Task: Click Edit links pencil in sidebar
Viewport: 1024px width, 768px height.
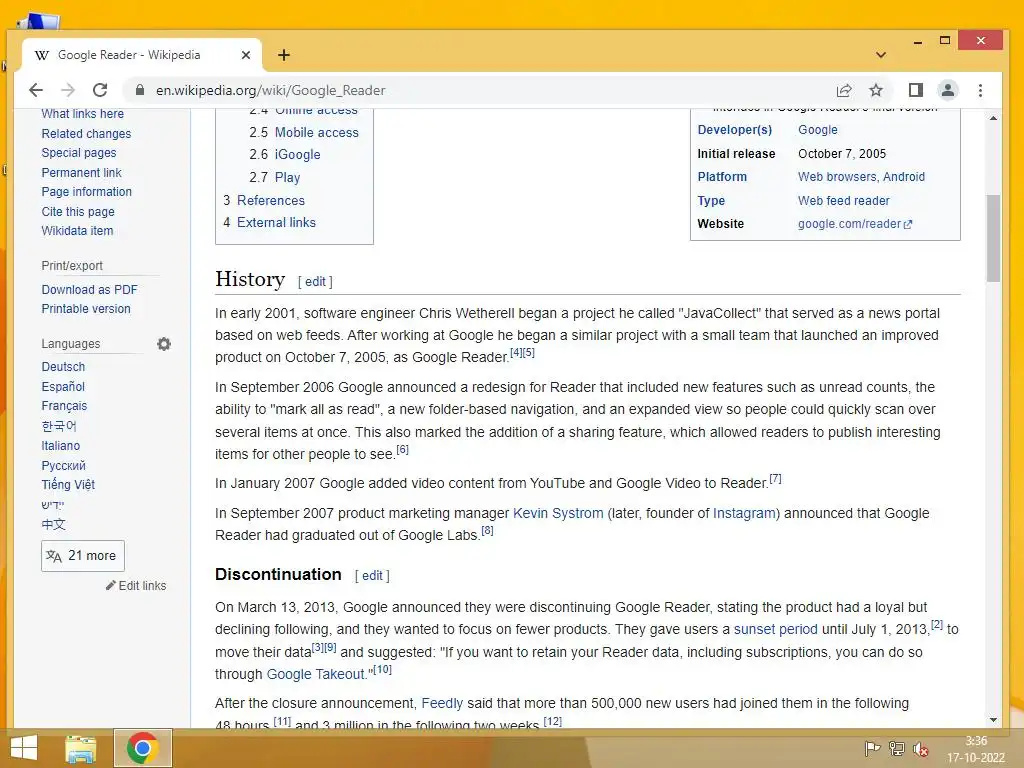Action: (x=136, y=585)
